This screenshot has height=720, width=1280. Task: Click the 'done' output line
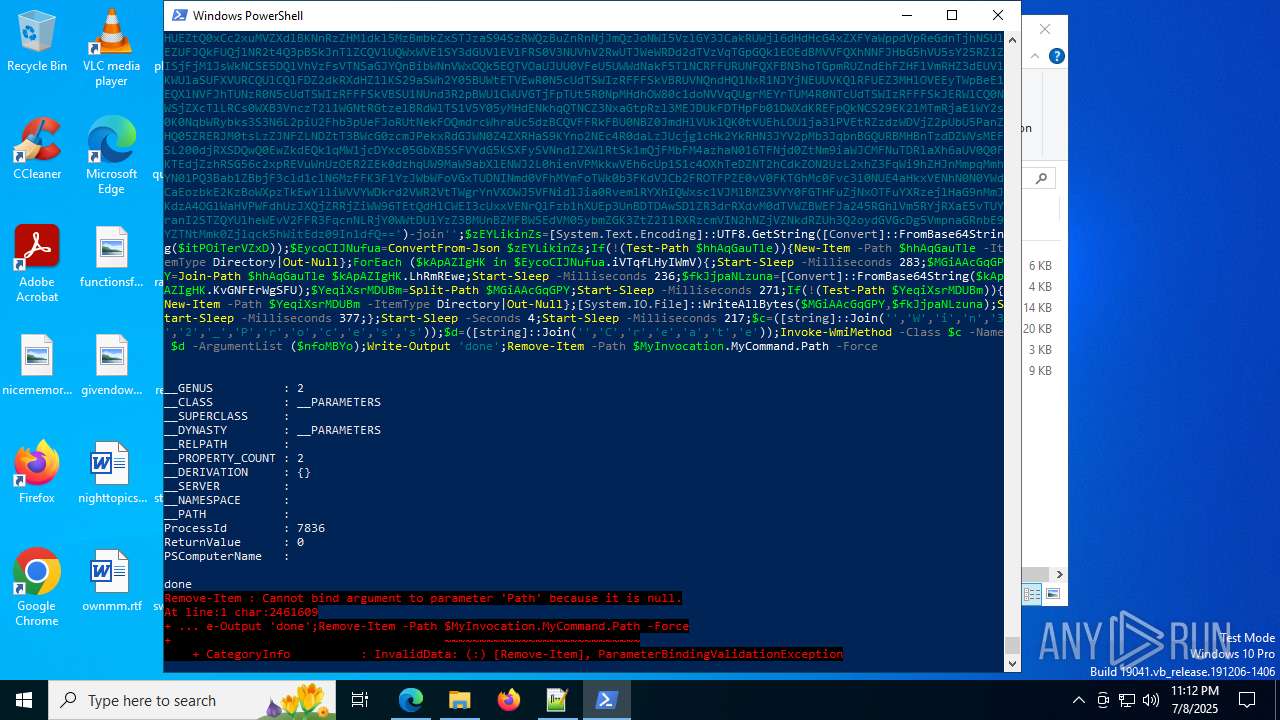(178, 584)
